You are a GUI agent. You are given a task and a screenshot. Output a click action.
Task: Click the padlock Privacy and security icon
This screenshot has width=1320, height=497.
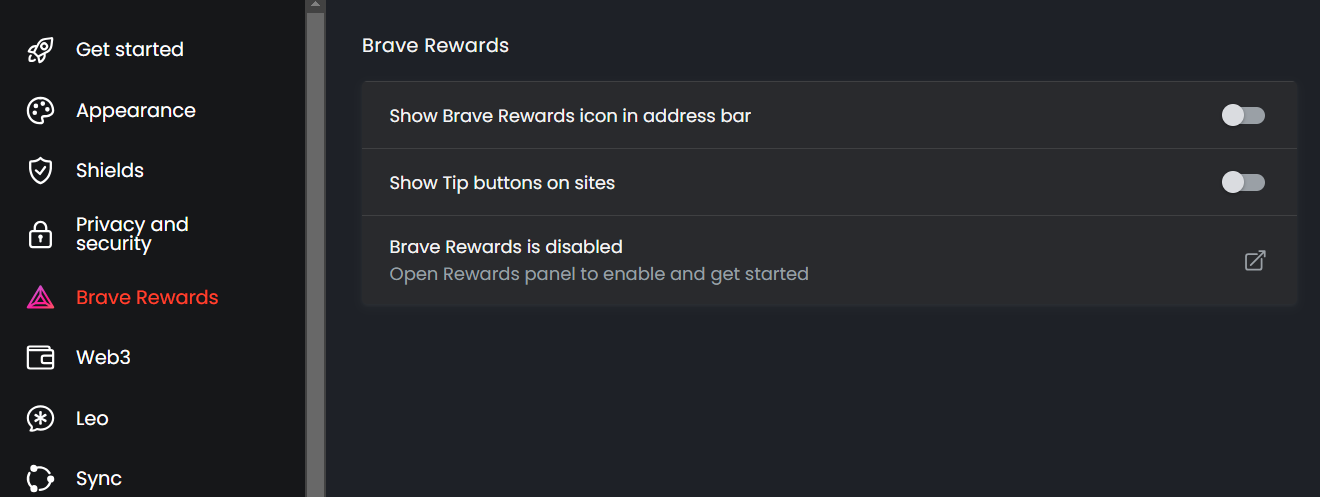40,235
